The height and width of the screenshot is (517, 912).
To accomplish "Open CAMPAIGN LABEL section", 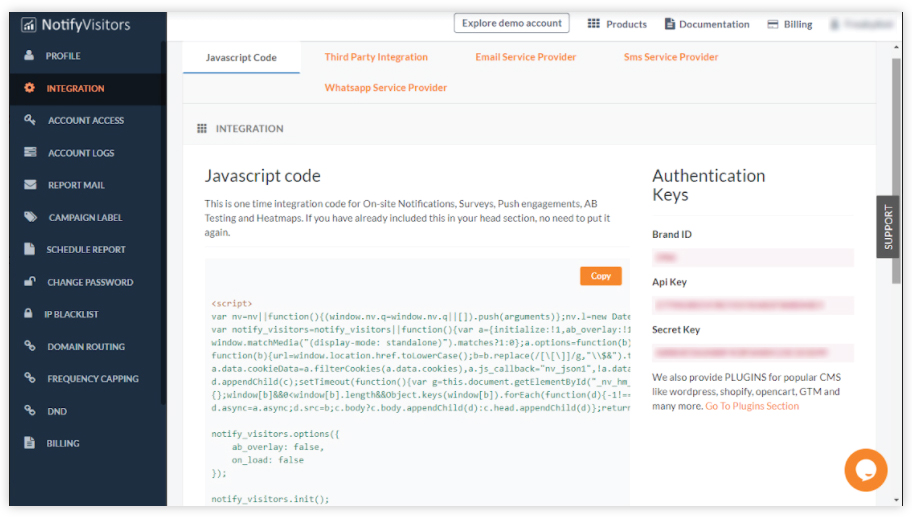I will point(88,218).
